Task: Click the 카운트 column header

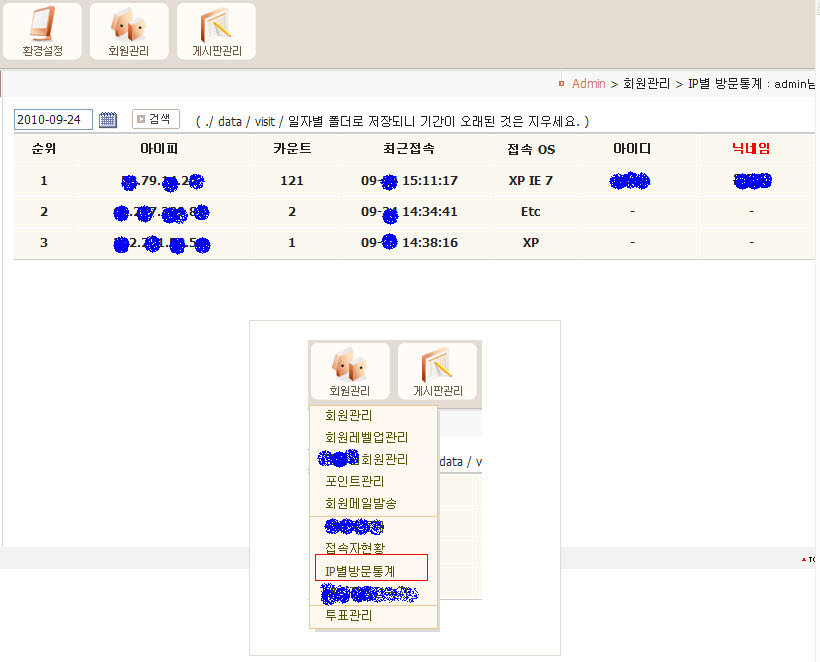Action: click(x=292, y=148)
